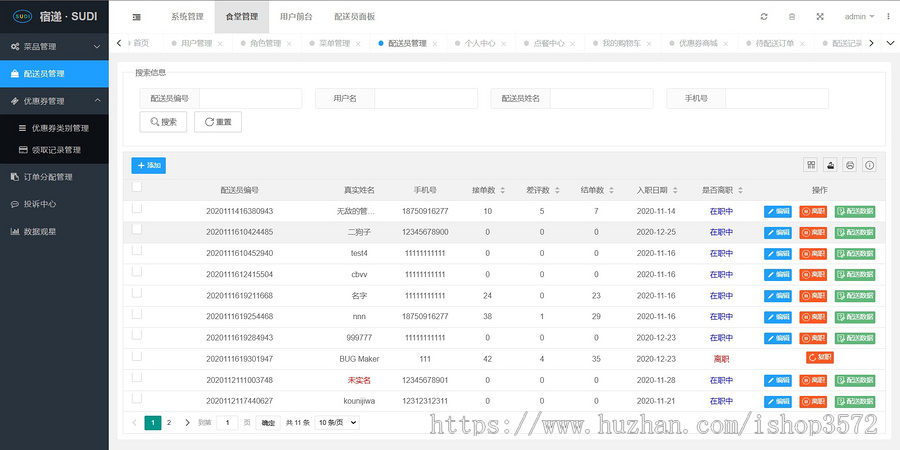
Task: Close the 个人中心 tab
Action: [x=503, y=44]
